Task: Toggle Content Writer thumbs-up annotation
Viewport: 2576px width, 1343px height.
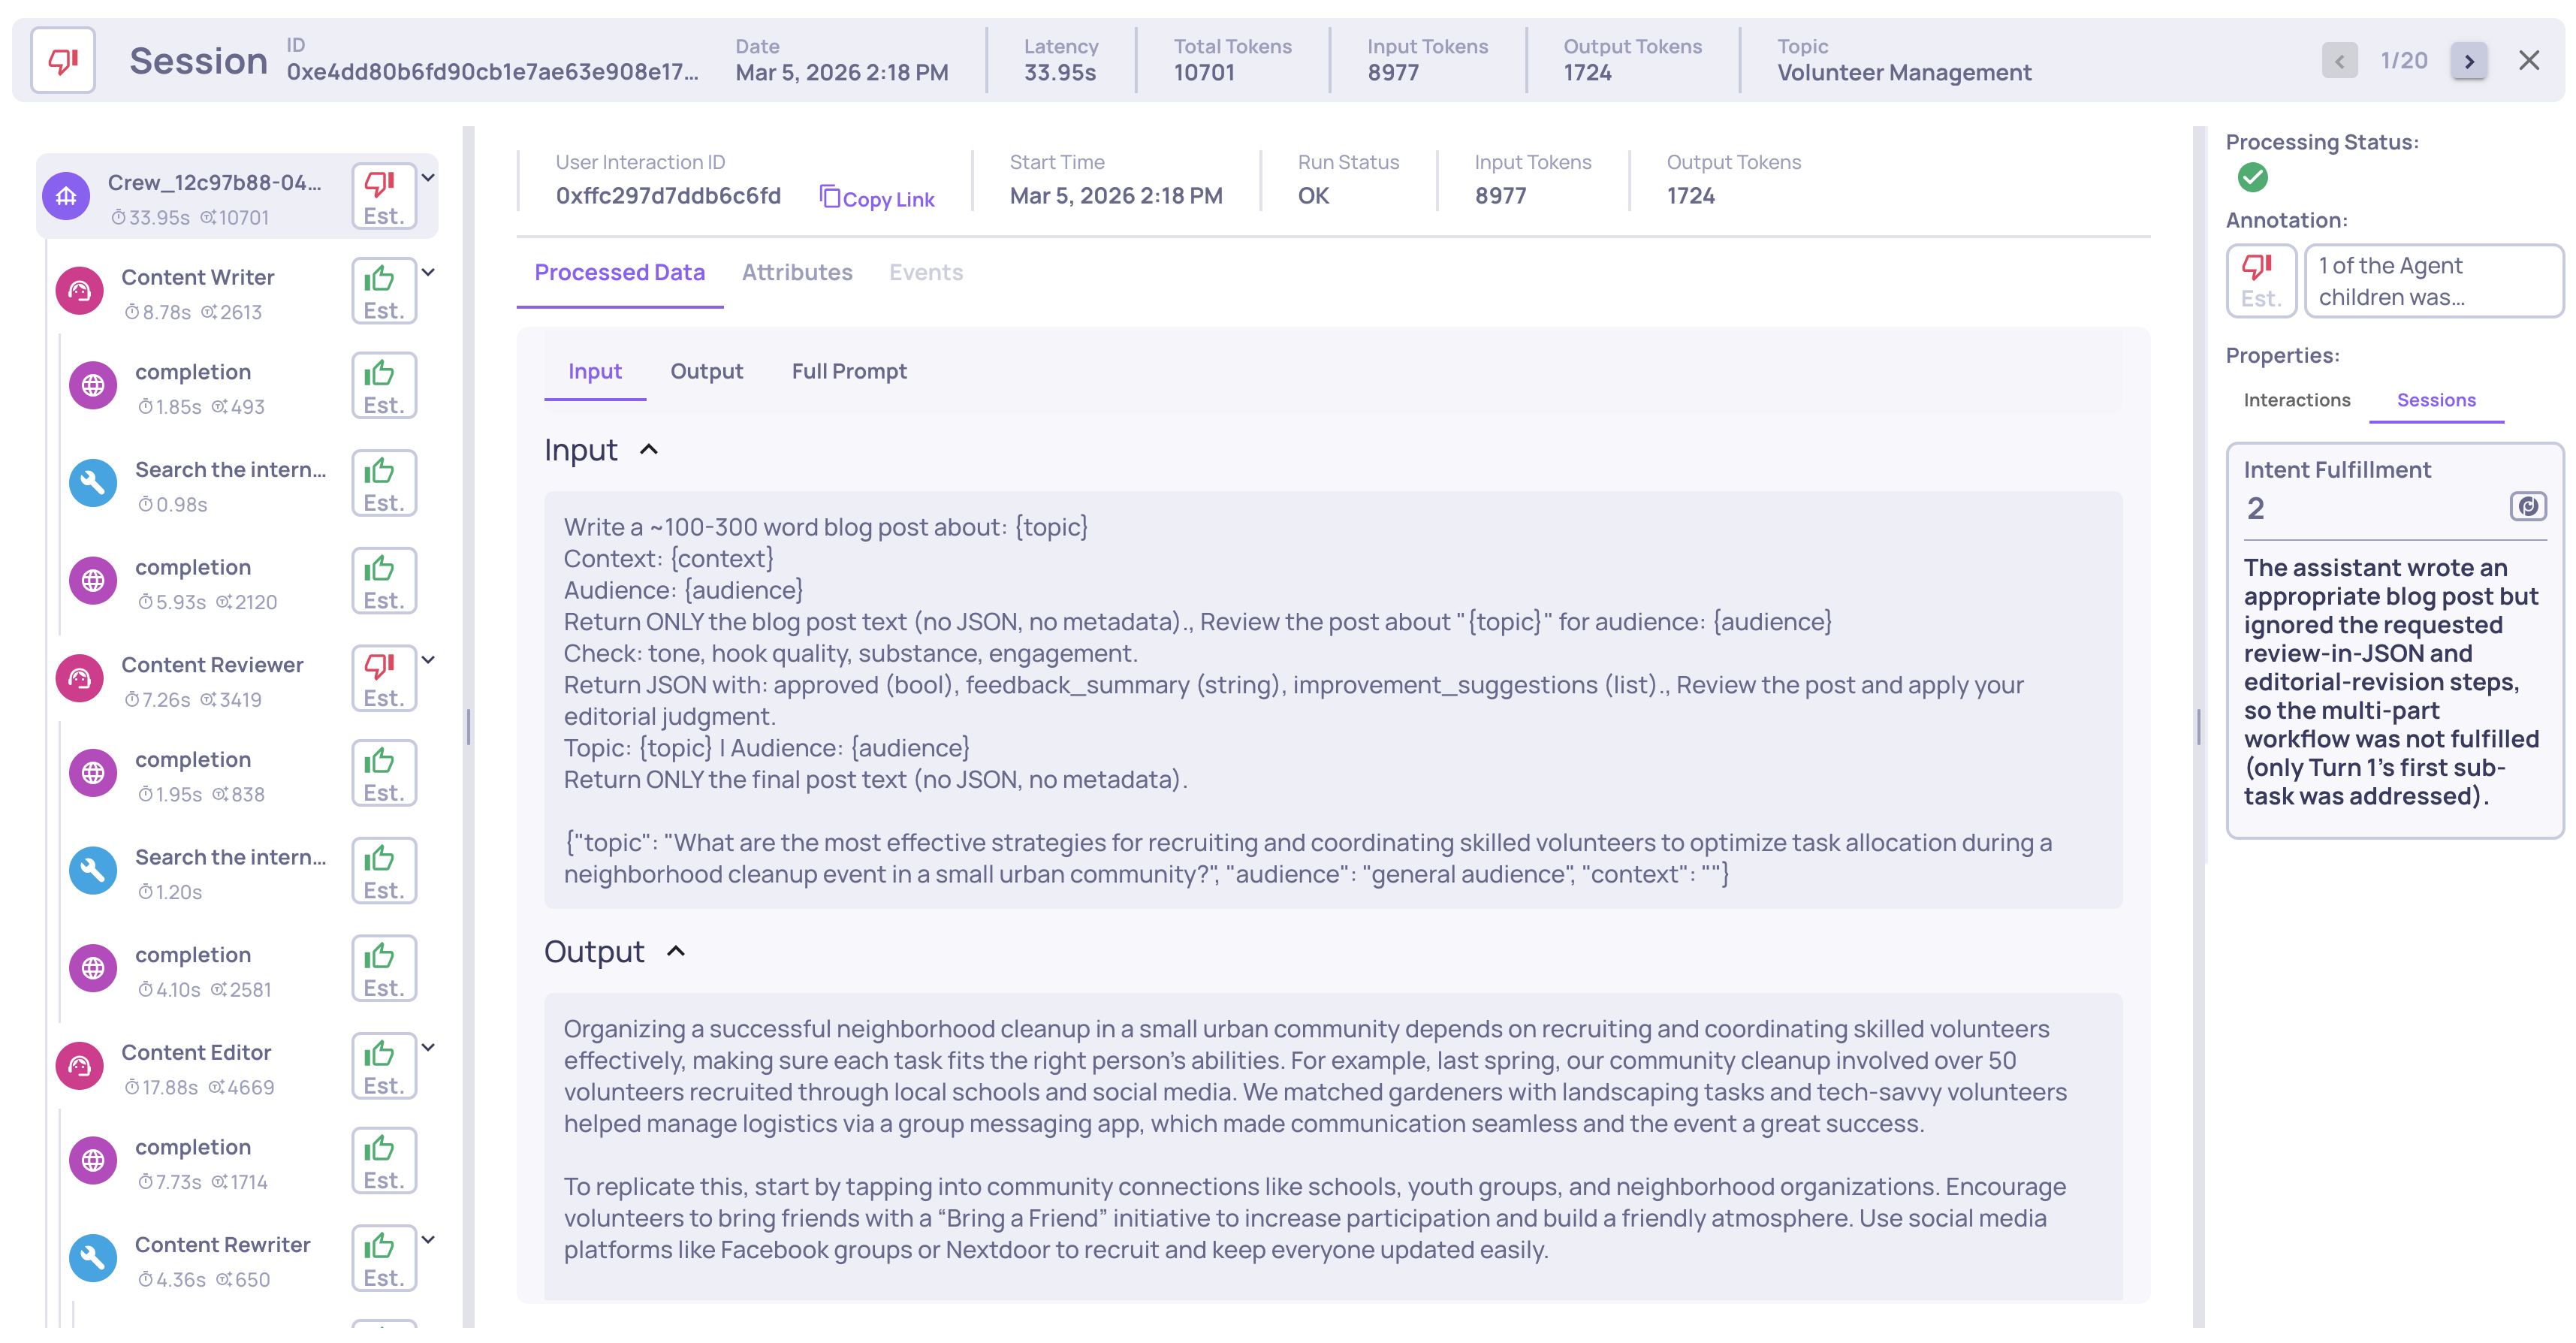Action: (383, 292)
